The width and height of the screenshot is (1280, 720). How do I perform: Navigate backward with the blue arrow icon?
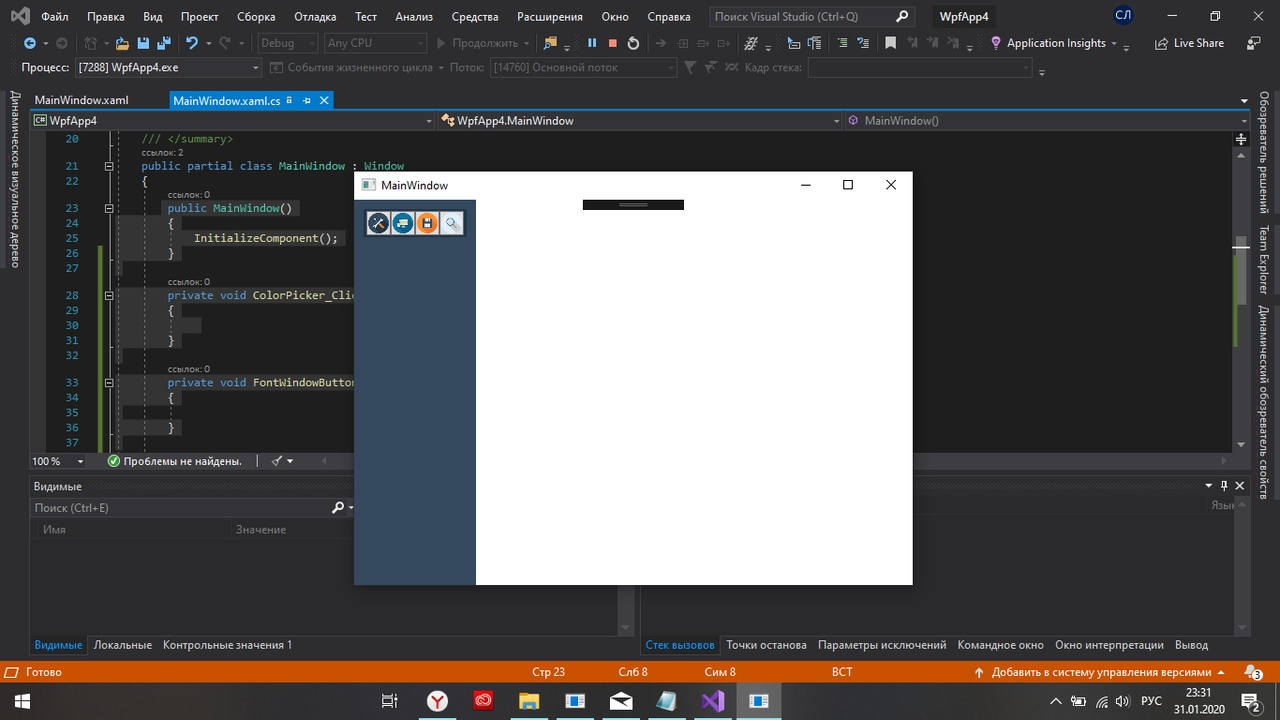tap(30, 43)
